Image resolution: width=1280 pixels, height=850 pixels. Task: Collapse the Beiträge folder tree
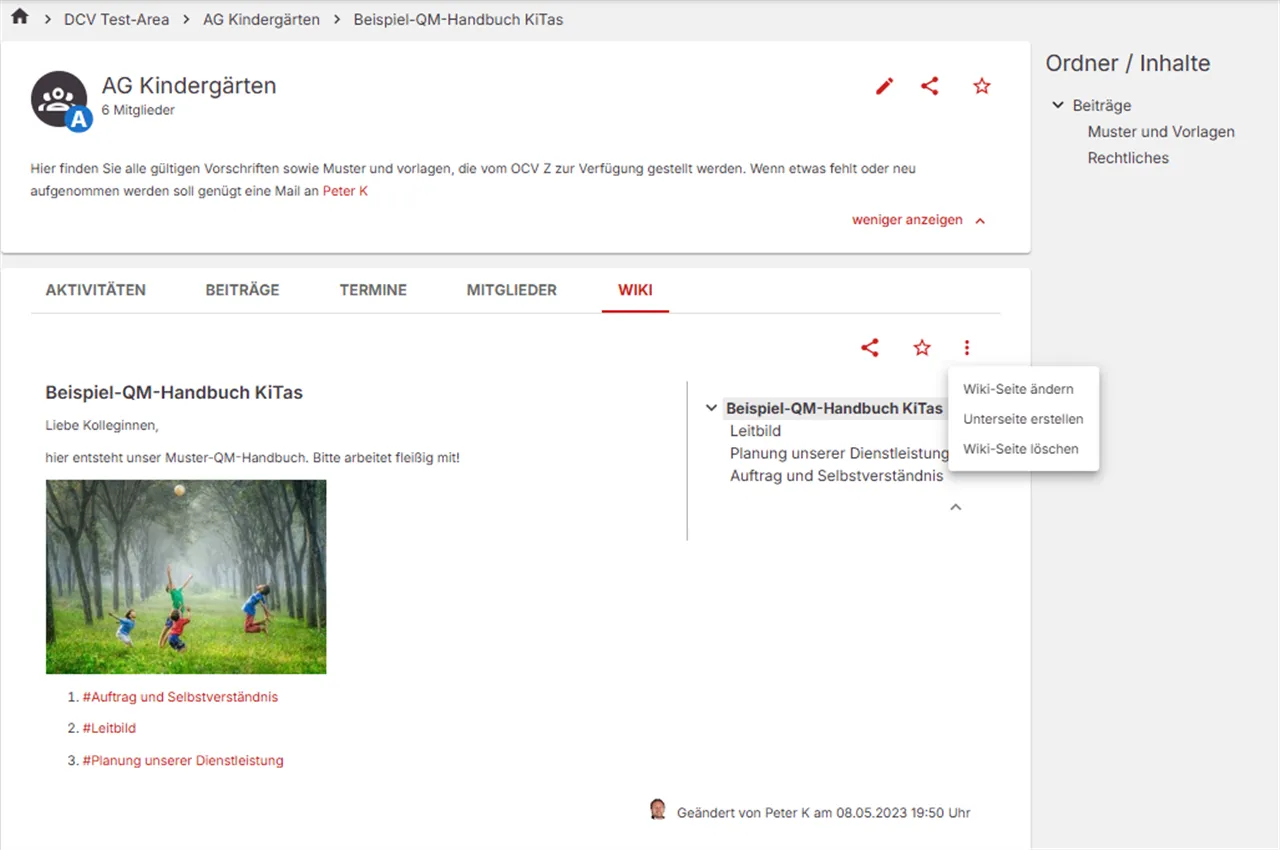1058,105
